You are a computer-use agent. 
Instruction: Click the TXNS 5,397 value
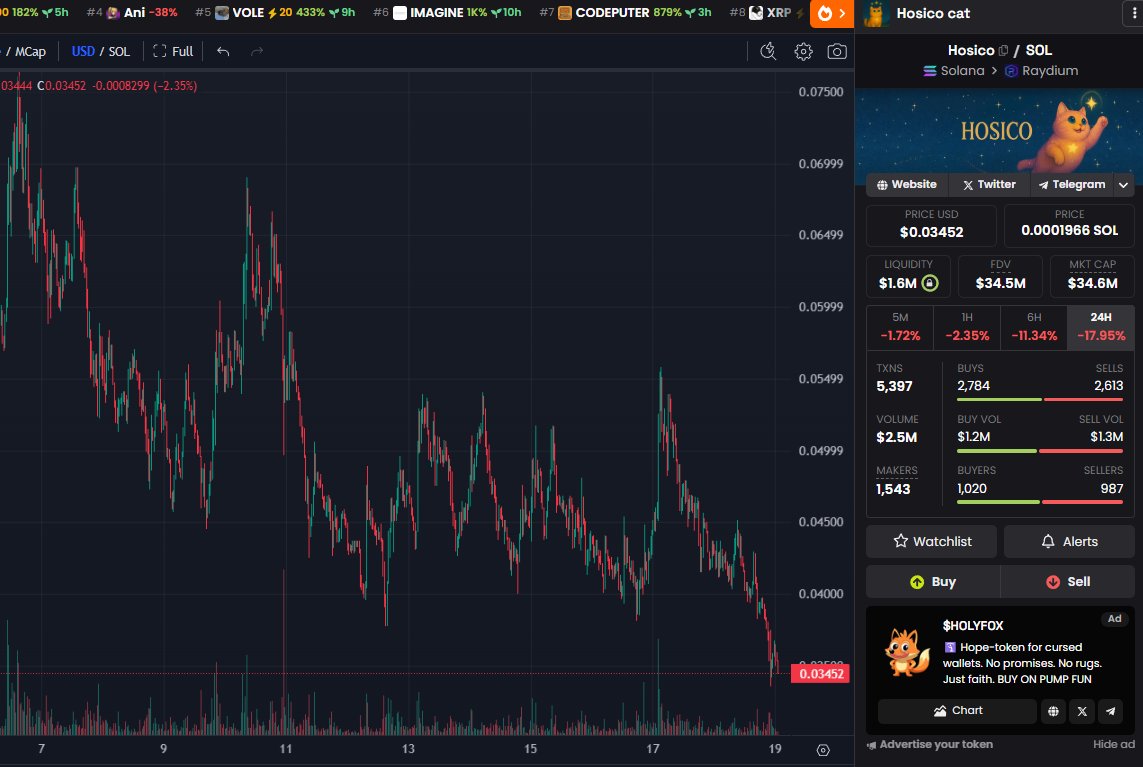tap(894, 386)
